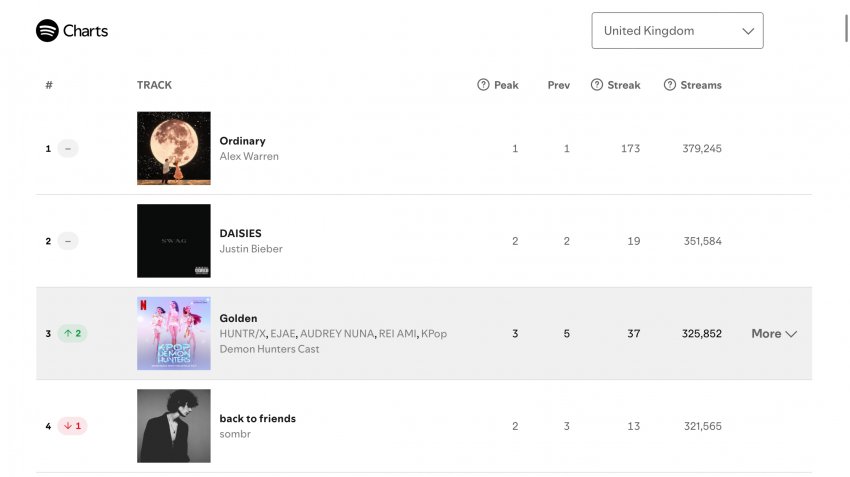Click the red down-1 rank change badge
Screen dimensions: 850x477
[72, 426]
